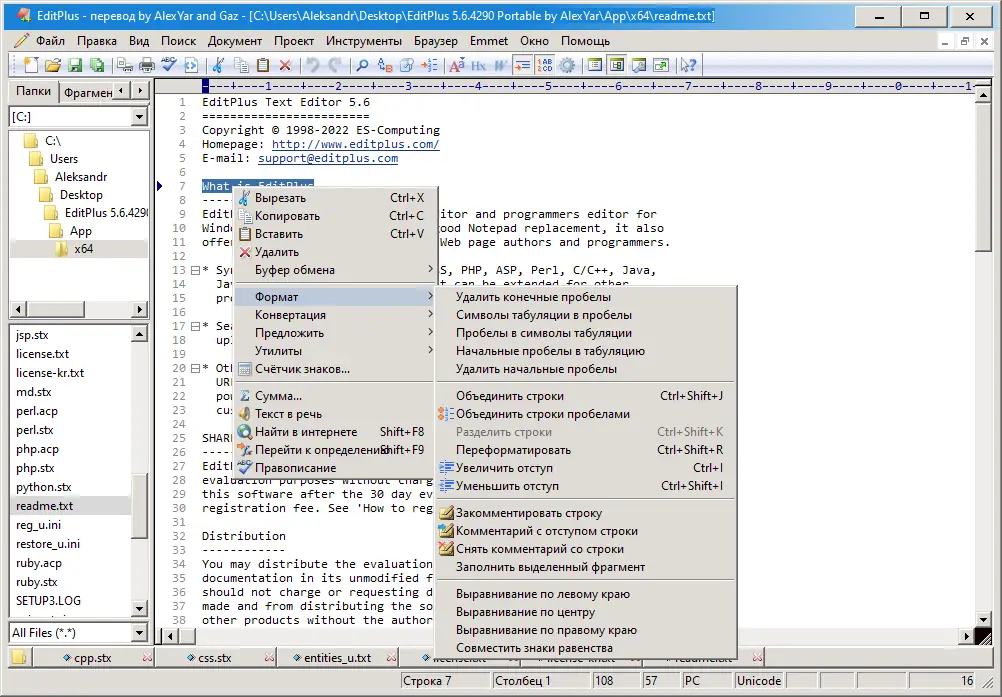Open the http://www.editplus.com/ homepage link
Viewport: 1002px width, 697px height.
pos(355,144)
